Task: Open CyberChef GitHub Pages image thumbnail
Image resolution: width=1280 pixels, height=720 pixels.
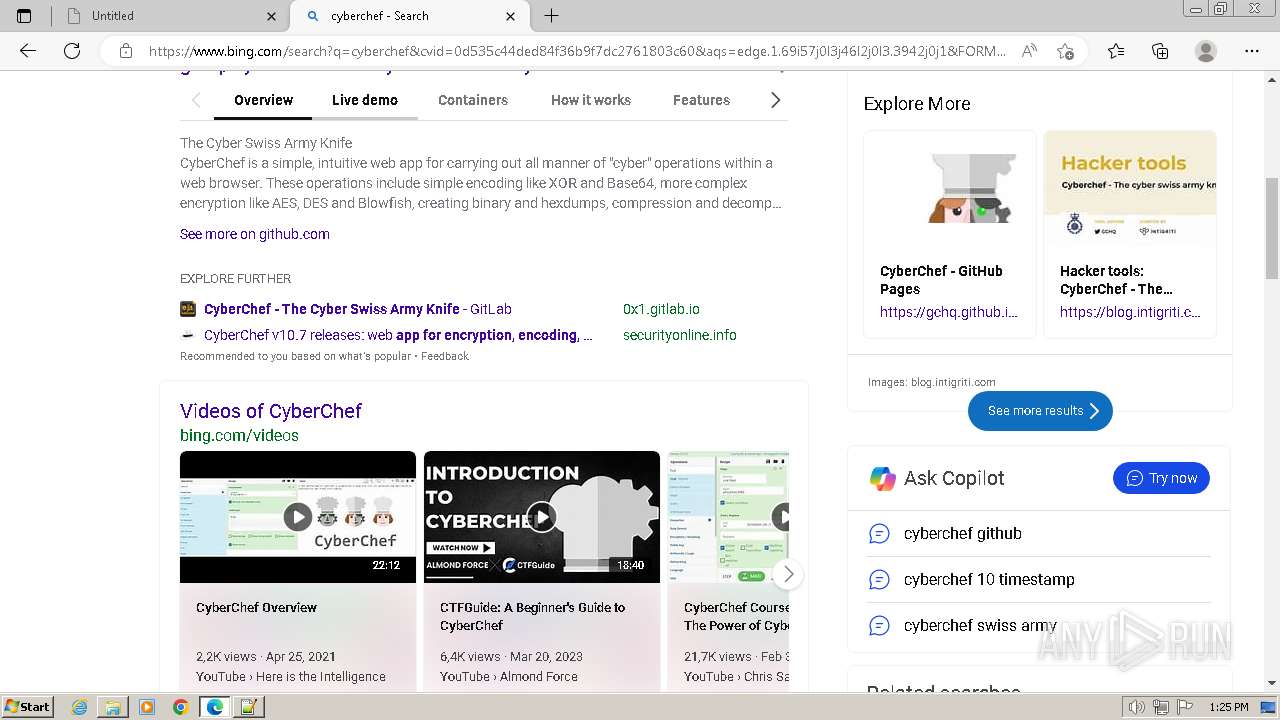Action: pos(950,189)
